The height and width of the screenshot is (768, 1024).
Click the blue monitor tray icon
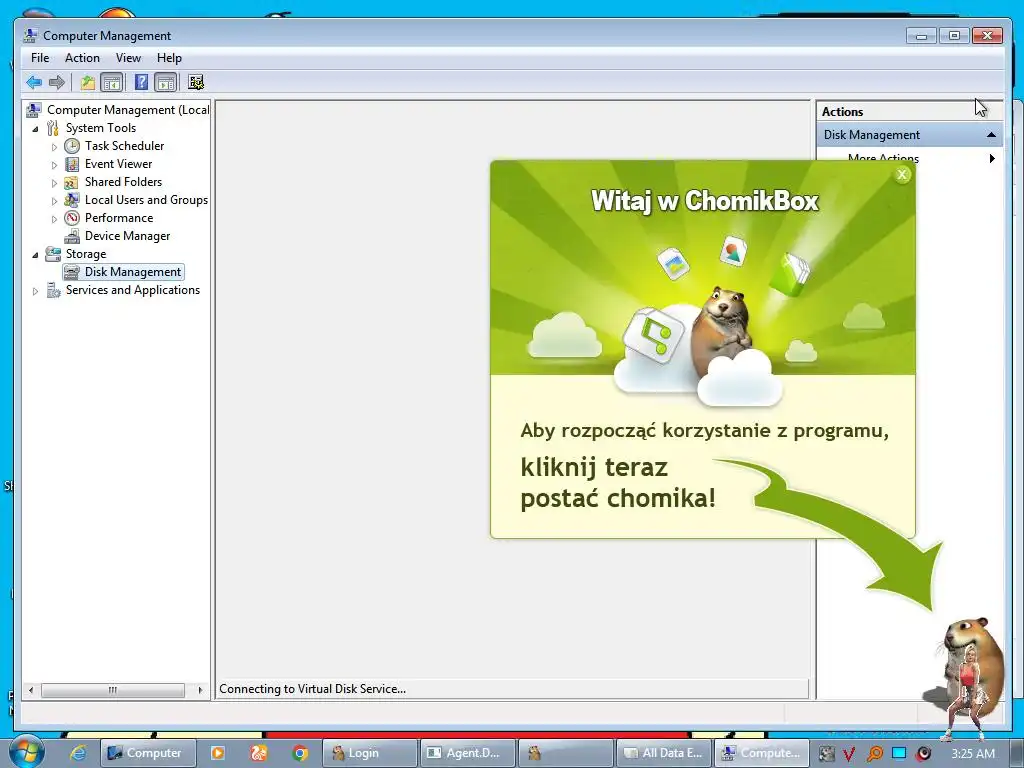[899, 753]
